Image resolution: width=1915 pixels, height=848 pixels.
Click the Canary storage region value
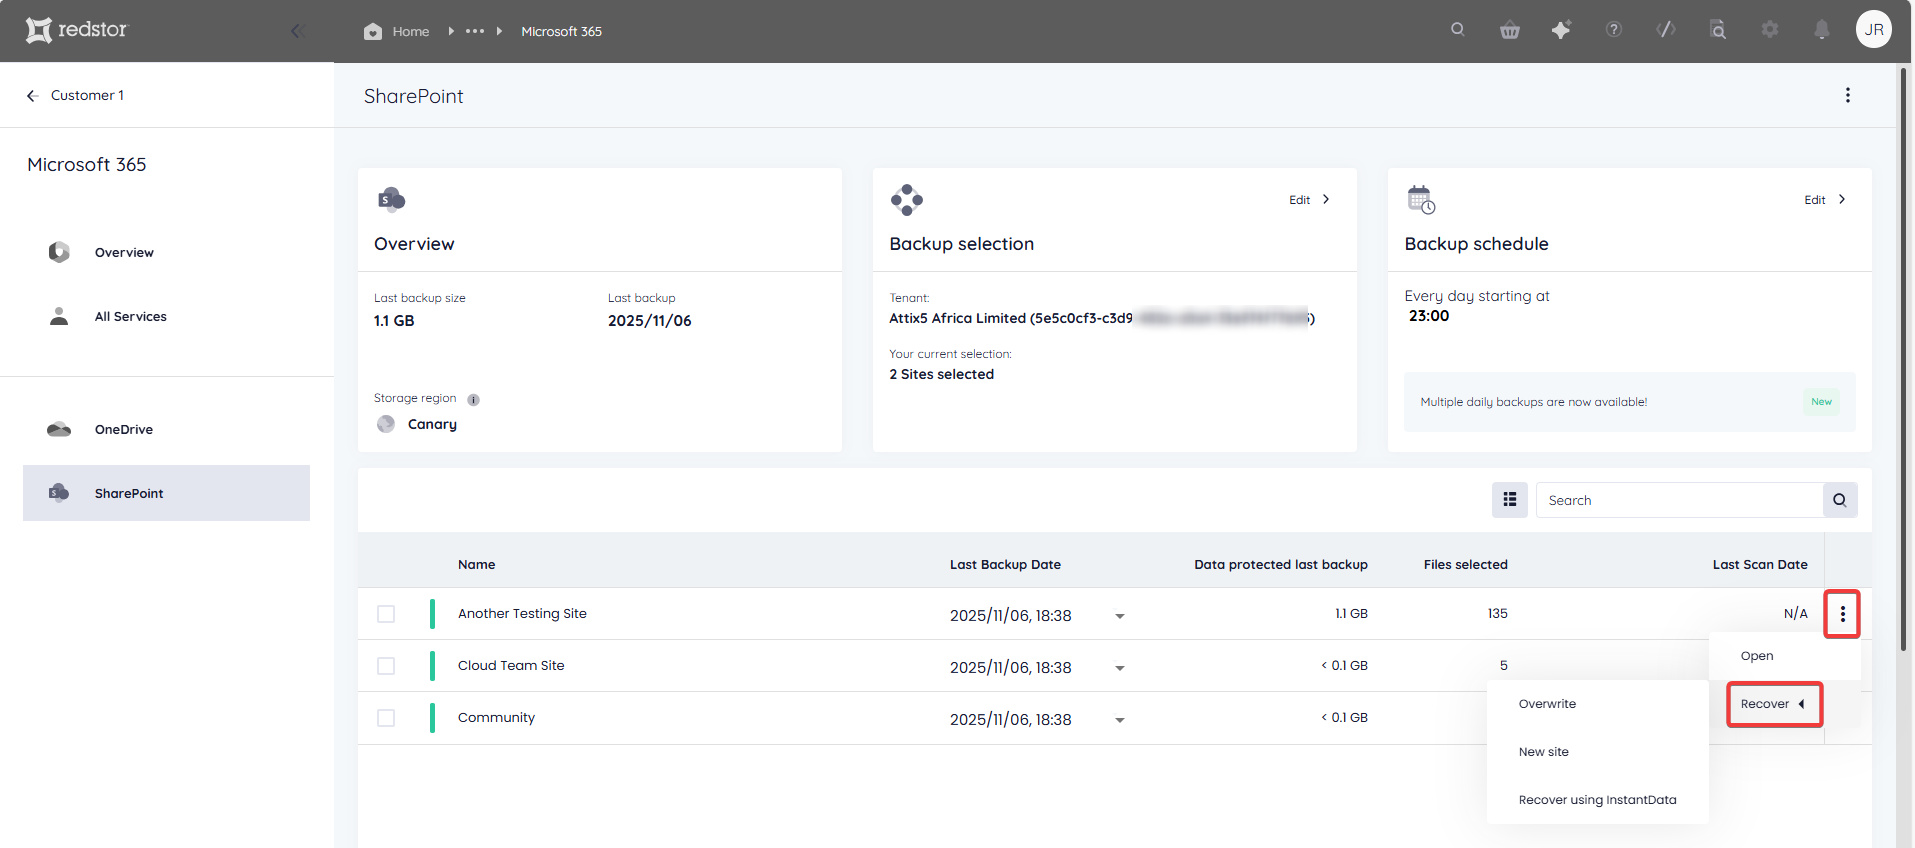(432, 424)
